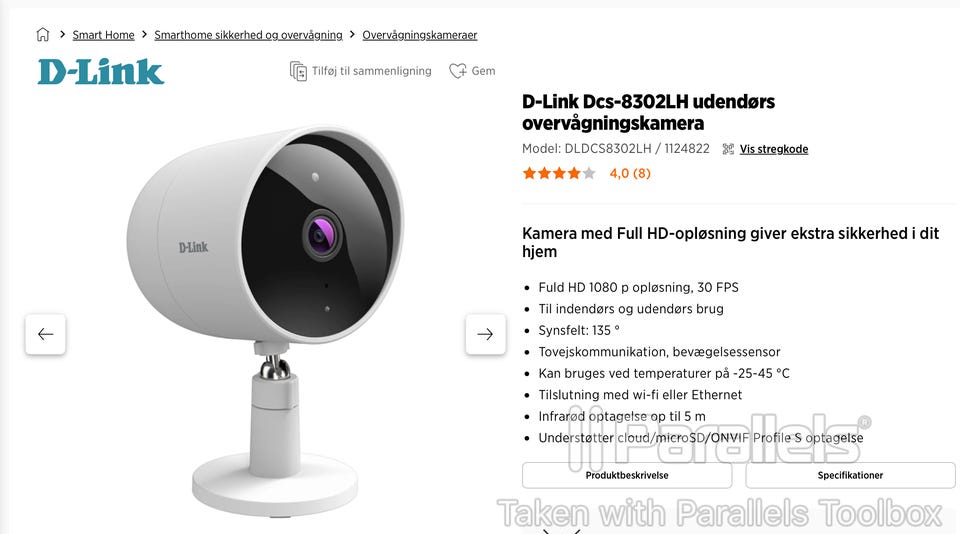Open the Produktbeskrivelse tab

627,475
